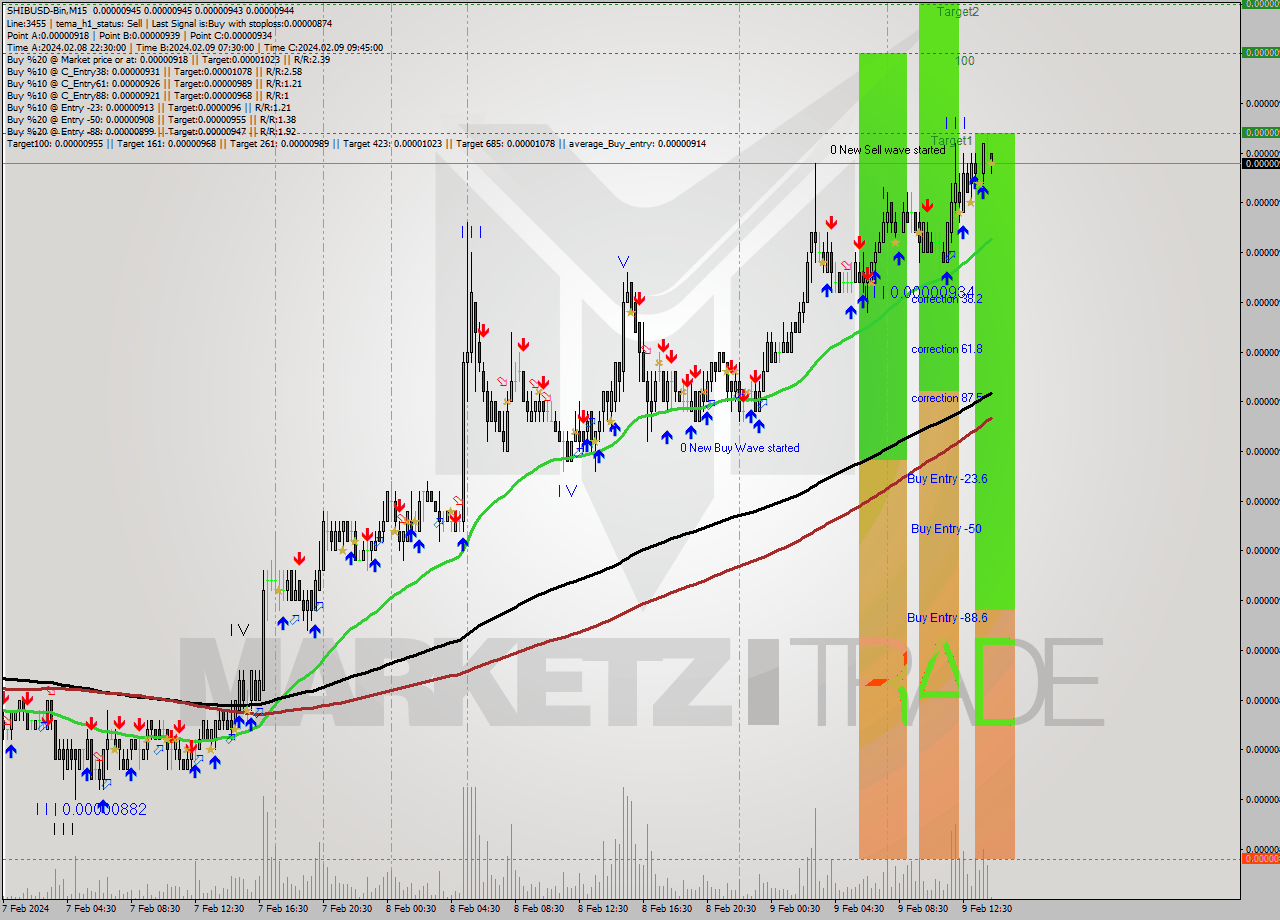Click the 'Target1' label on the chart

coord(952,140)
